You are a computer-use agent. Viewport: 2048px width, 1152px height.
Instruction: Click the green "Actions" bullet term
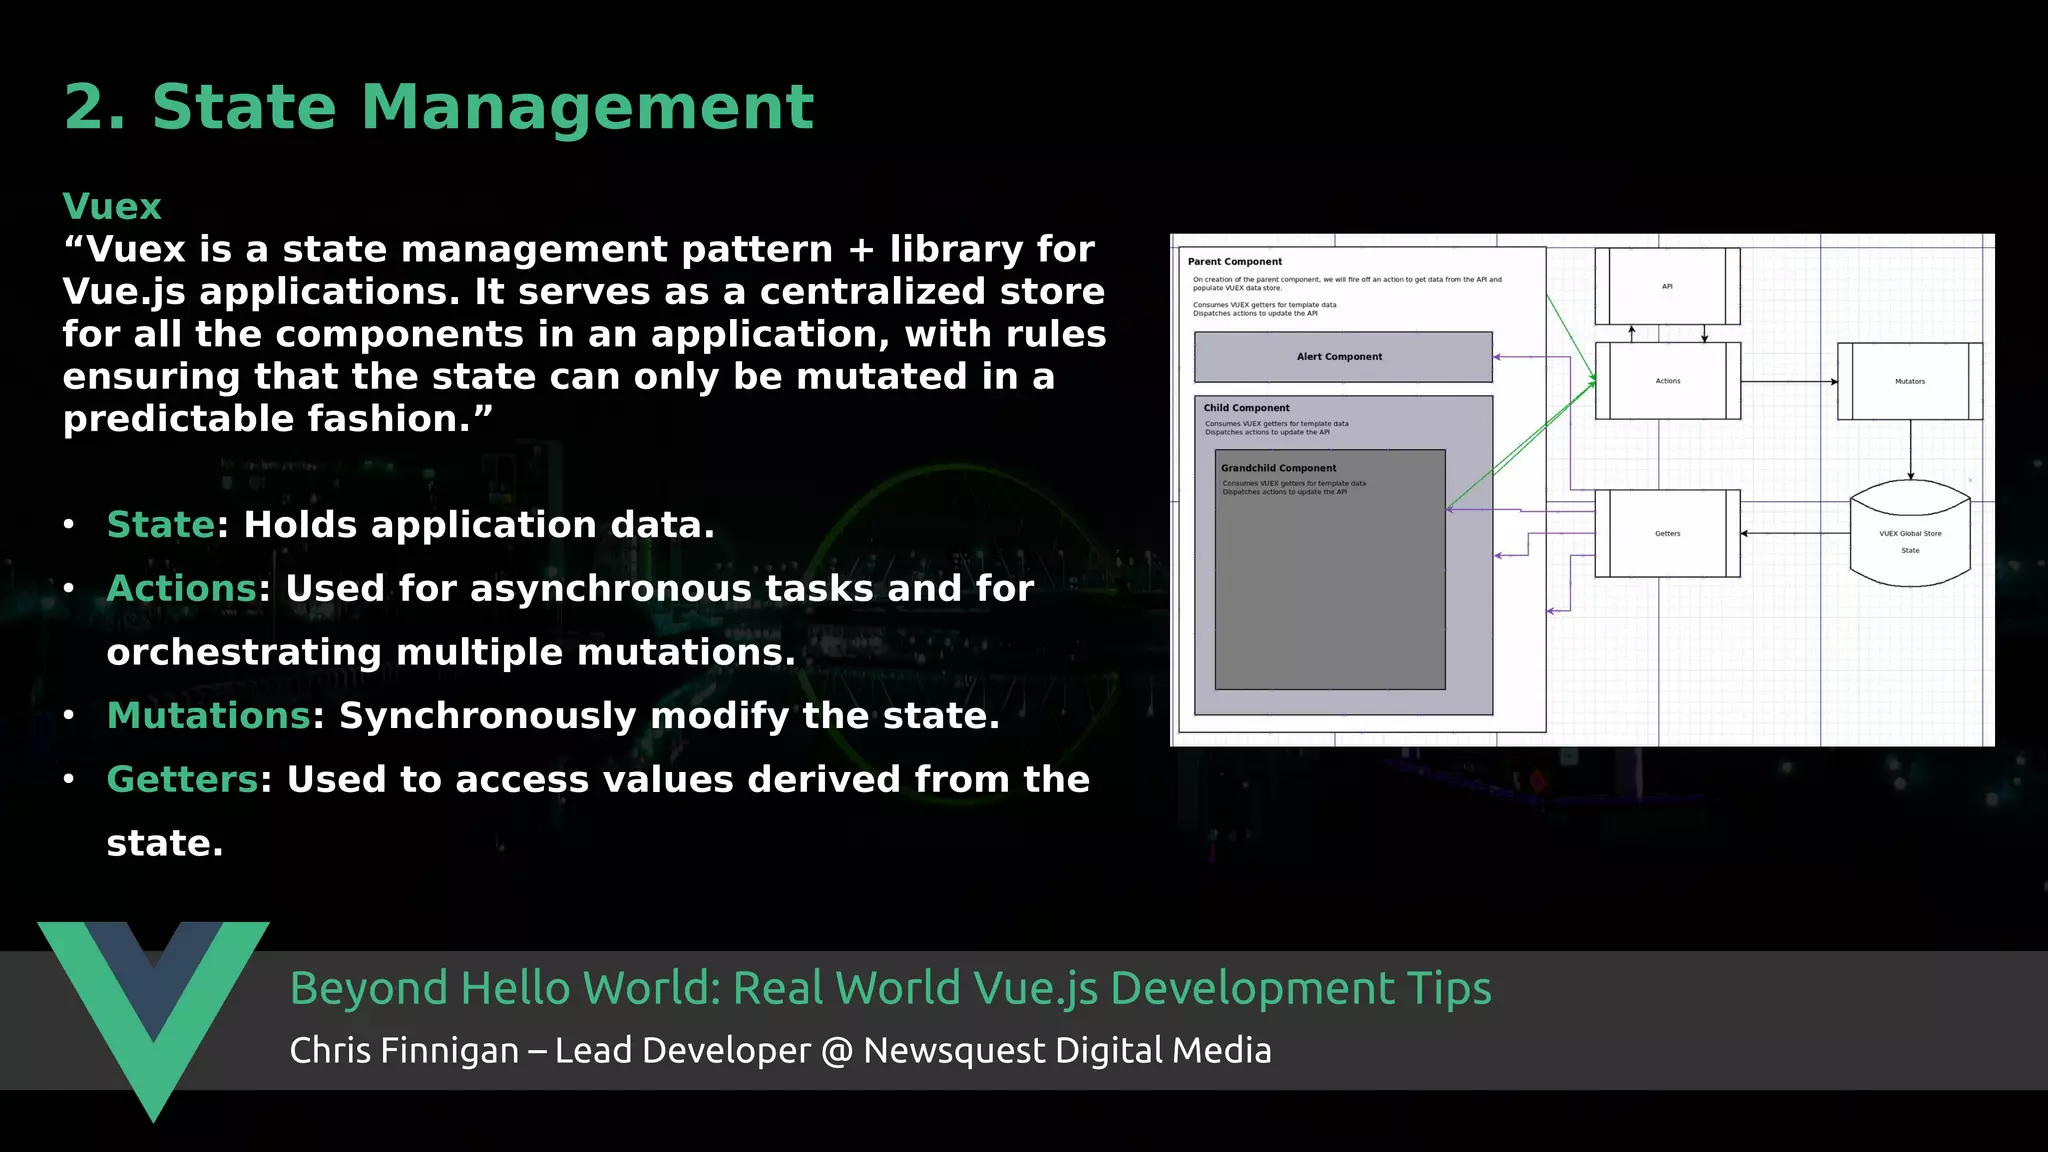(x=182, y=589)
